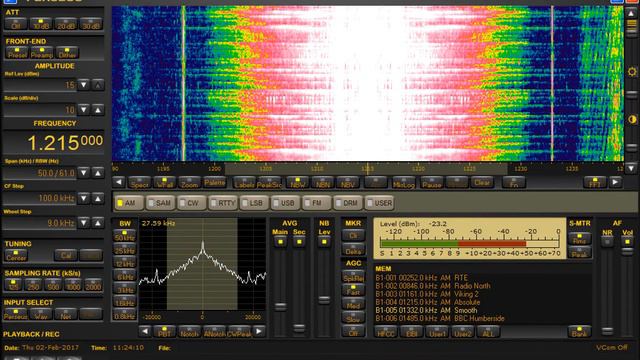Click the 1.215000 frequency display
This screenshot has width=640, height=360.
click(53, 142)
